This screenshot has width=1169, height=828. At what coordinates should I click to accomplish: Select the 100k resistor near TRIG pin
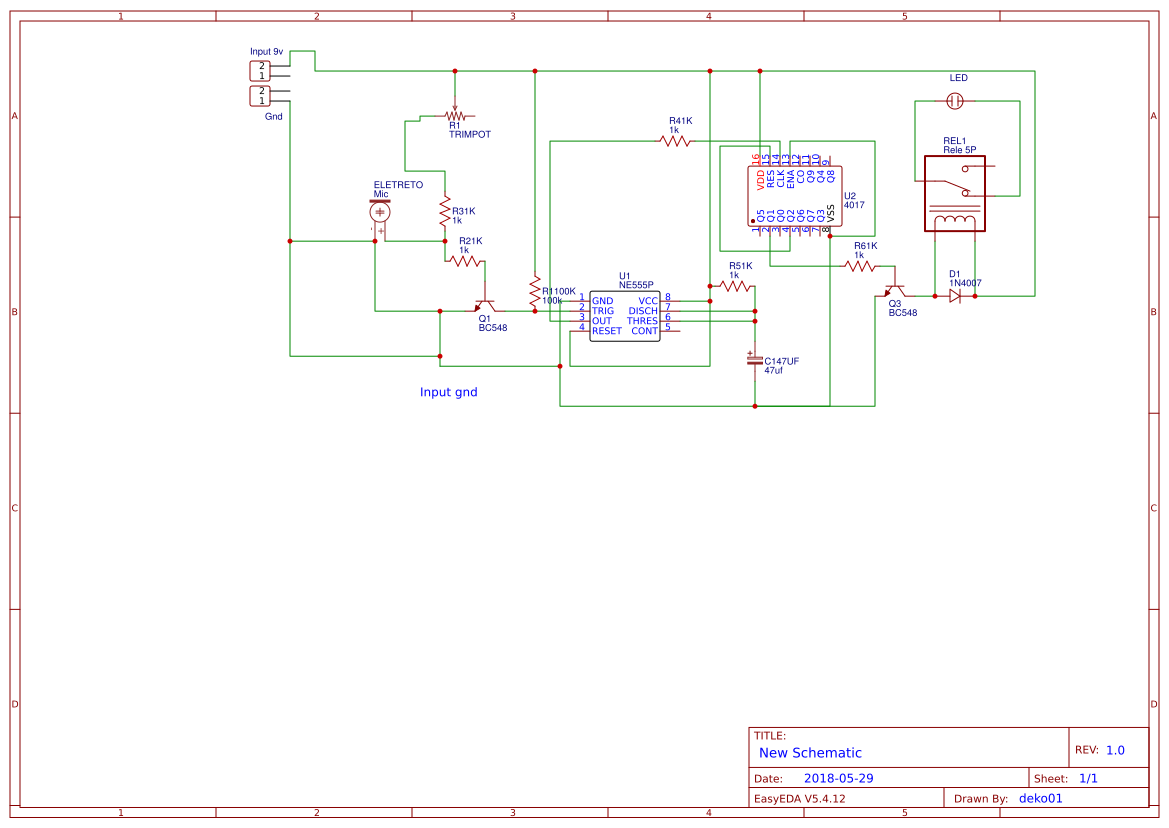click(535, 291)
